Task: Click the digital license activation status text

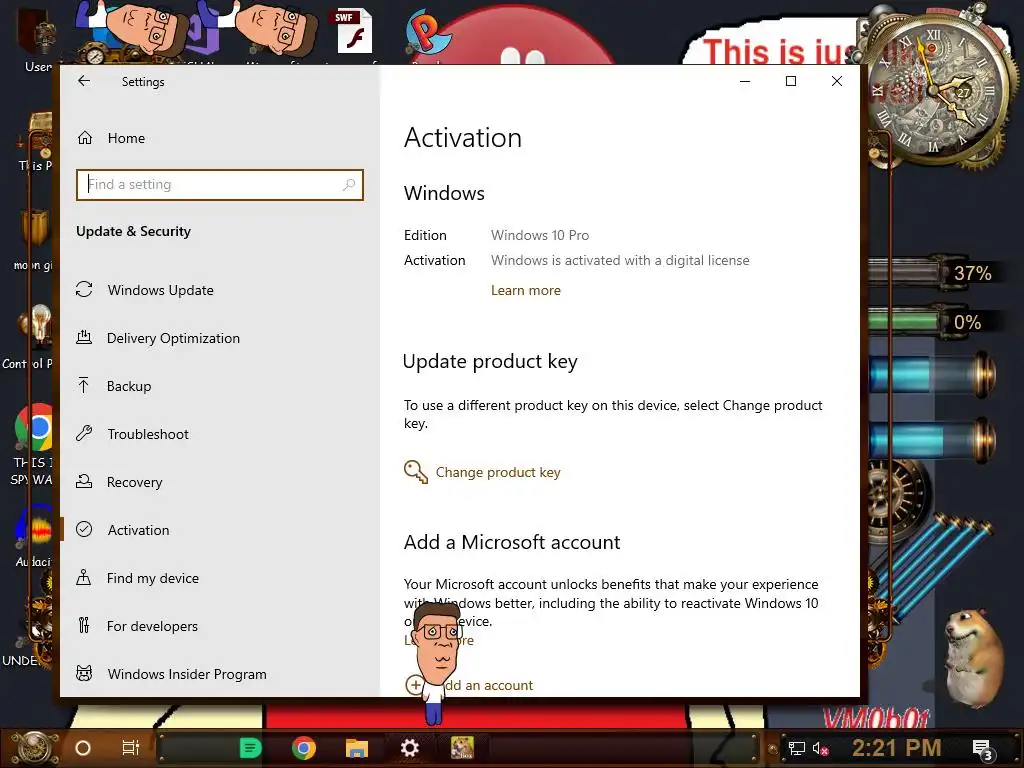Action: [620, 261]
